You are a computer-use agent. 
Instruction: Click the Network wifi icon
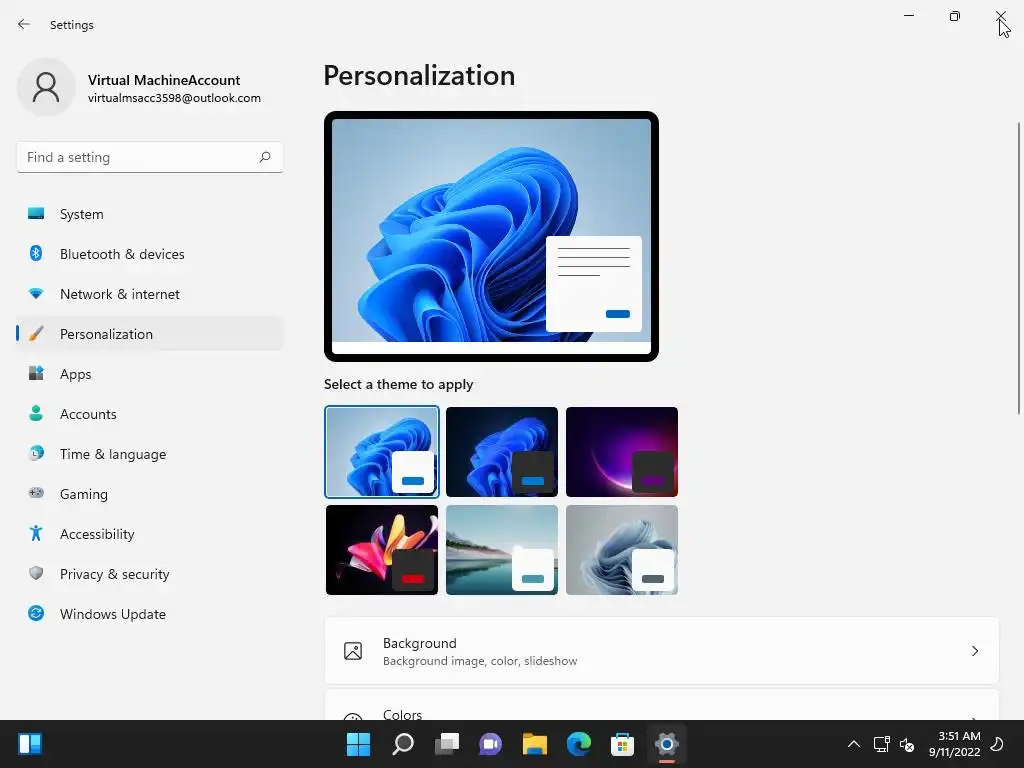[x=36, y=294]
